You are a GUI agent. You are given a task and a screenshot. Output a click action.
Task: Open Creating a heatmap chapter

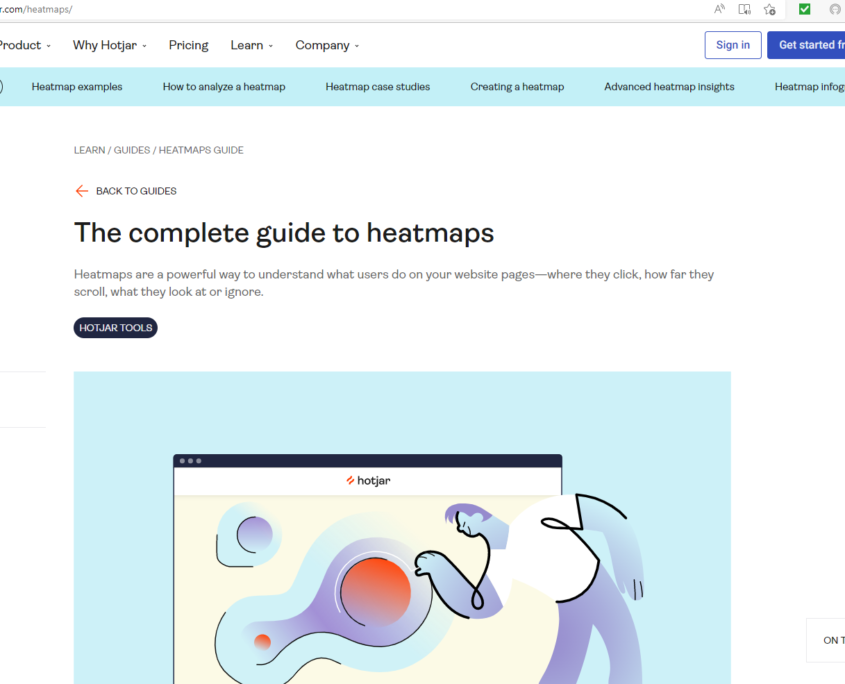coord(517,87)
